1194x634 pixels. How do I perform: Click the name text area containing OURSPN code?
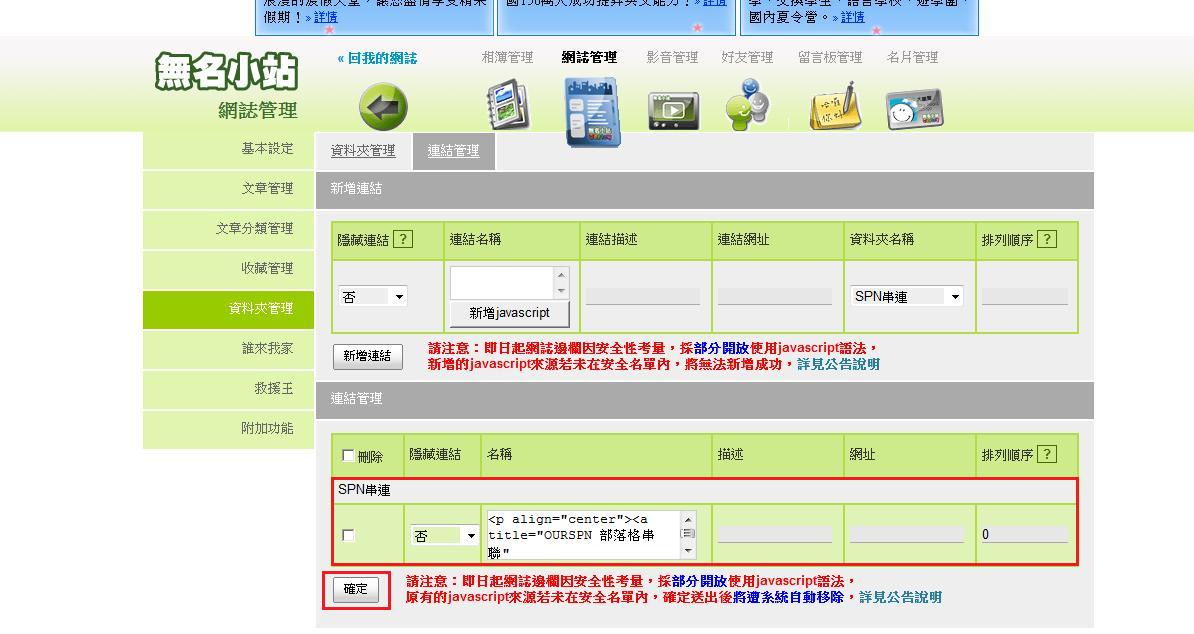pyautogui.click(x=583, y=535)
